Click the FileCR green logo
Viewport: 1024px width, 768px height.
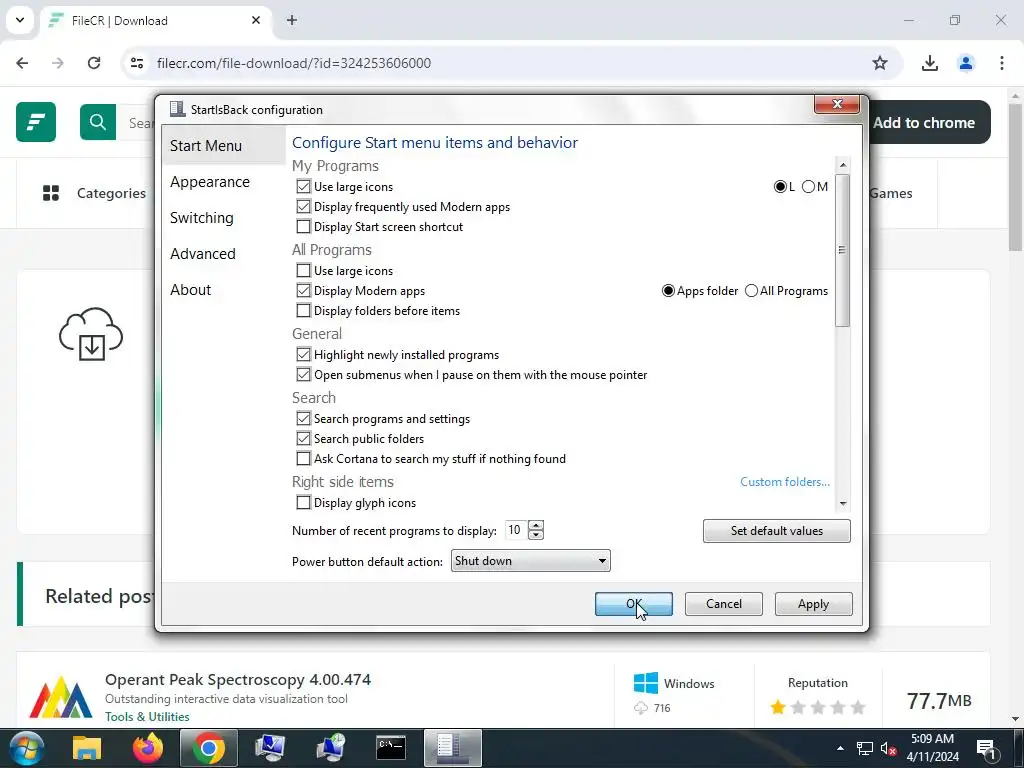pos(36,122)
